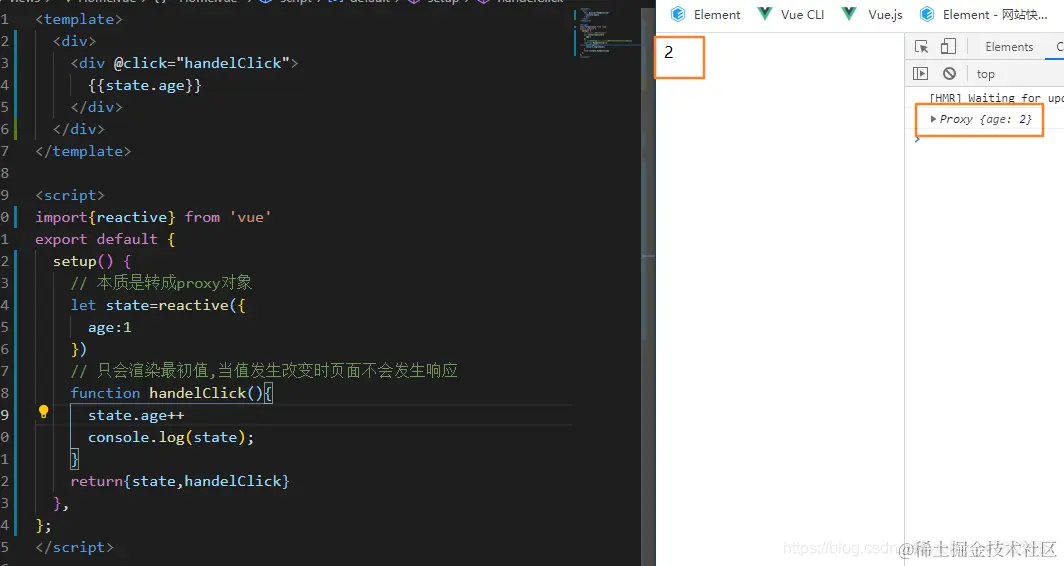Click the inspect element picker icon
Image resolution: width=1064 pixels, height=566 pixels.
(x=921, y=46)
